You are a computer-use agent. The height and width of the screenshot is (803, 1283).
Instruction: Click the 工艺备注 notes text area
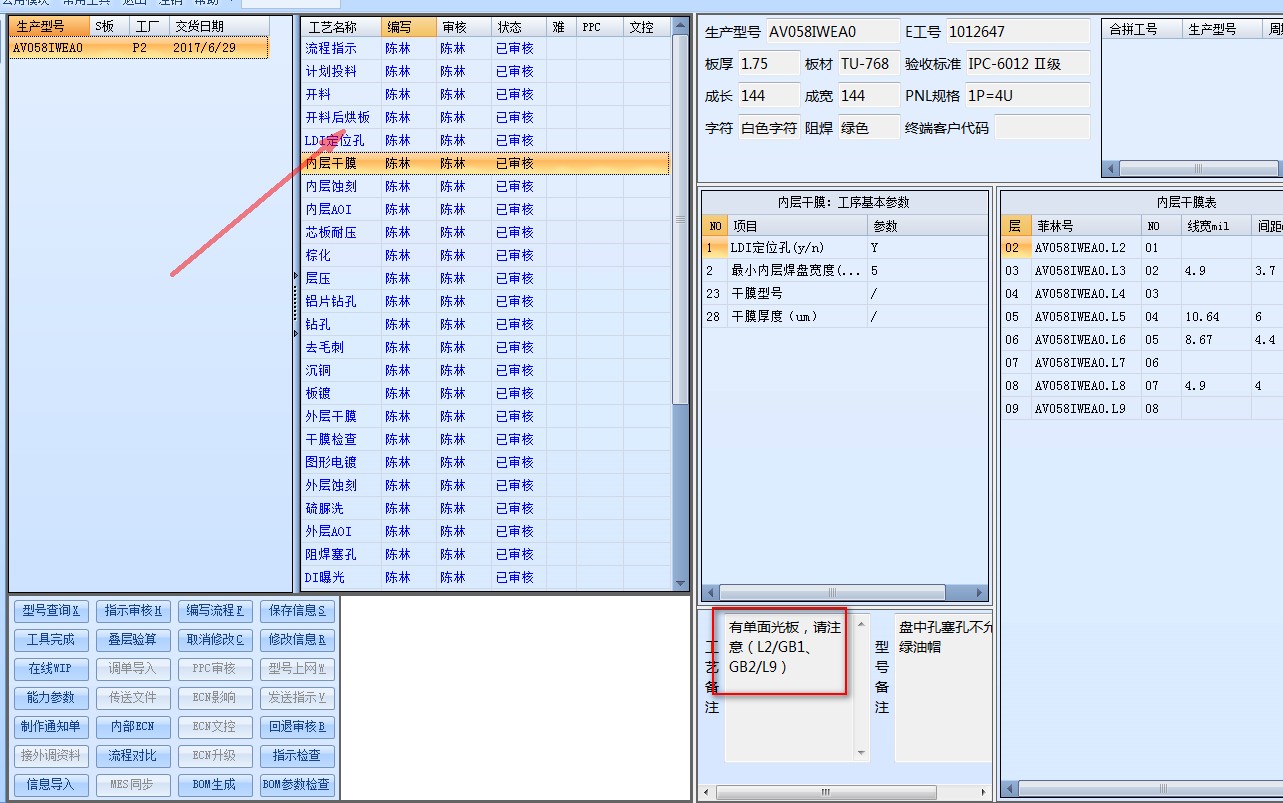(789, 687)
